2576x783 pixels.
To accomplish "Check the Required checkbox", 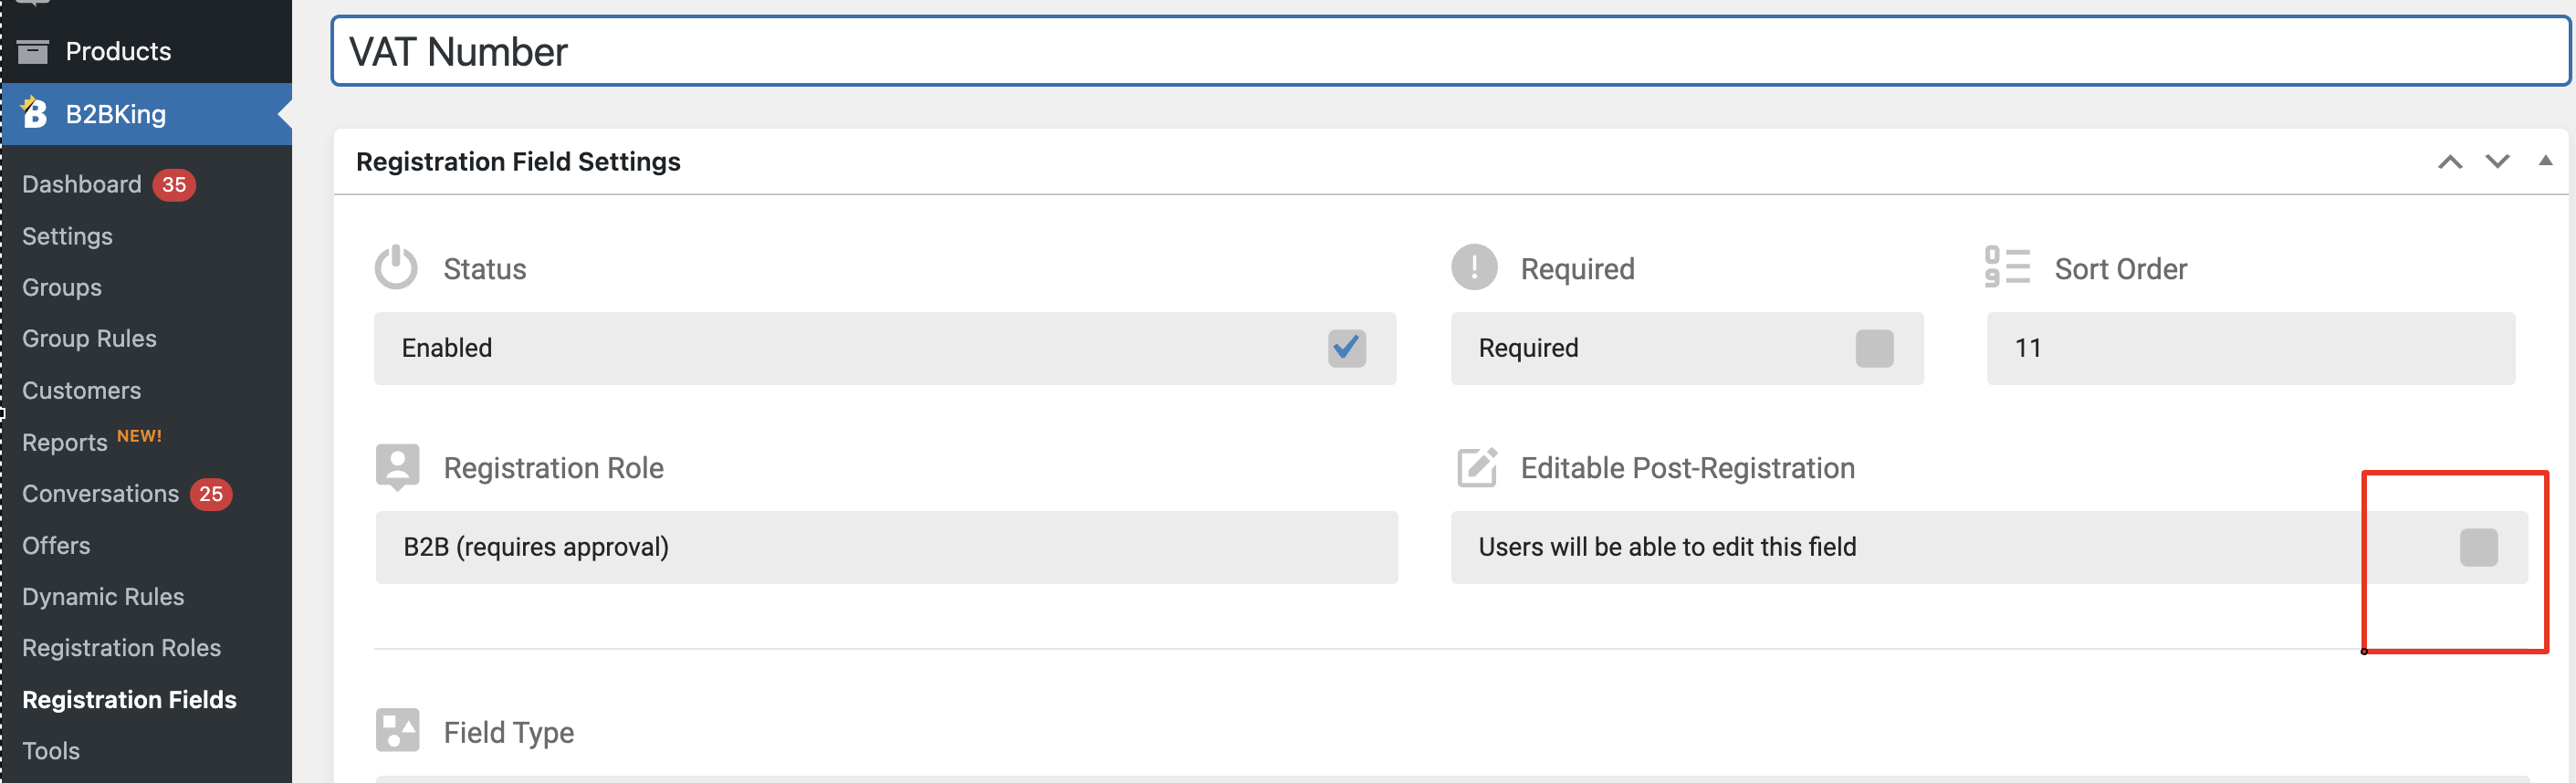I will pos(1874,348).
